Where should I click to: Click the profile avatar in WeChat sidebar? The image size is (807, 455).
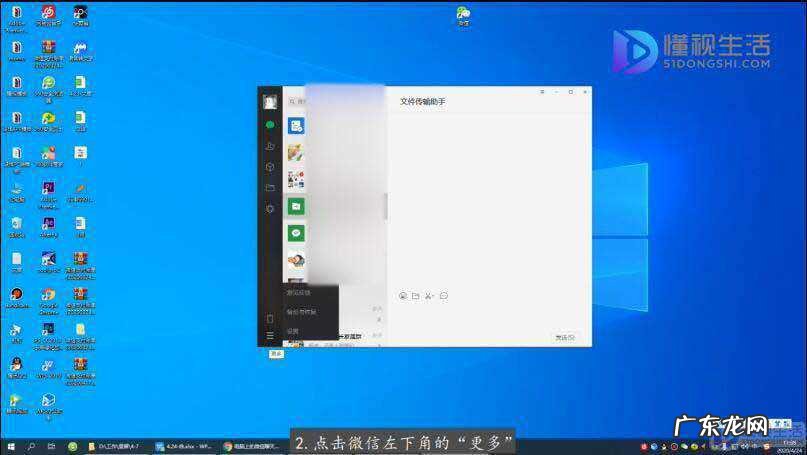pyautogui.click(x=270, y=101)
